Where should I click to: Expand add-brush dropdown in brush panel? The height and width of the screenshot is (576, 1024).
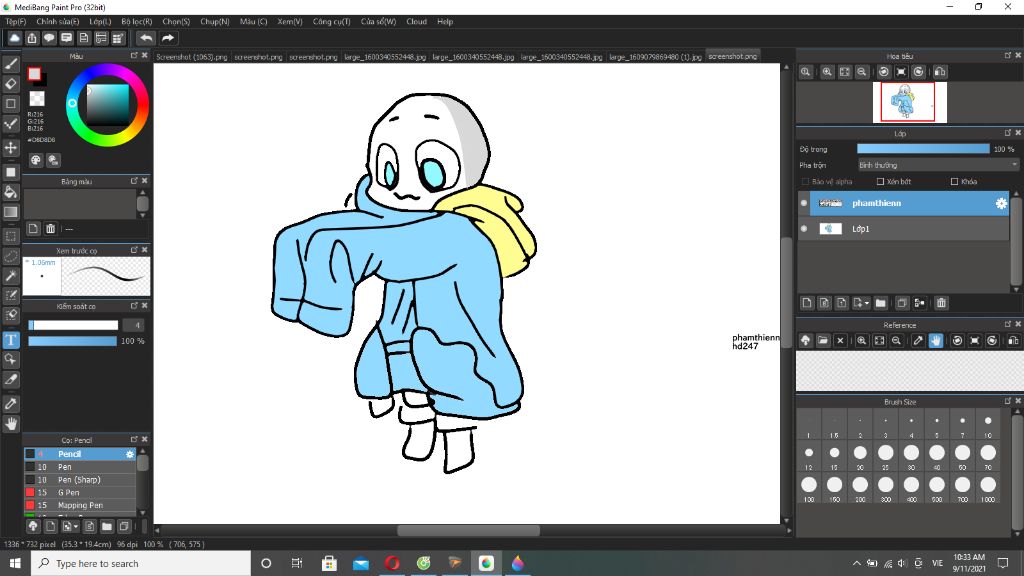point(76,526)
